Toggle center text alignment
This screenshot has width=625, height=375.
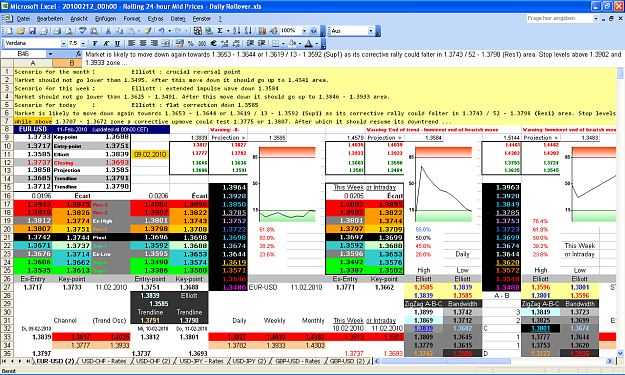(143, 43)
